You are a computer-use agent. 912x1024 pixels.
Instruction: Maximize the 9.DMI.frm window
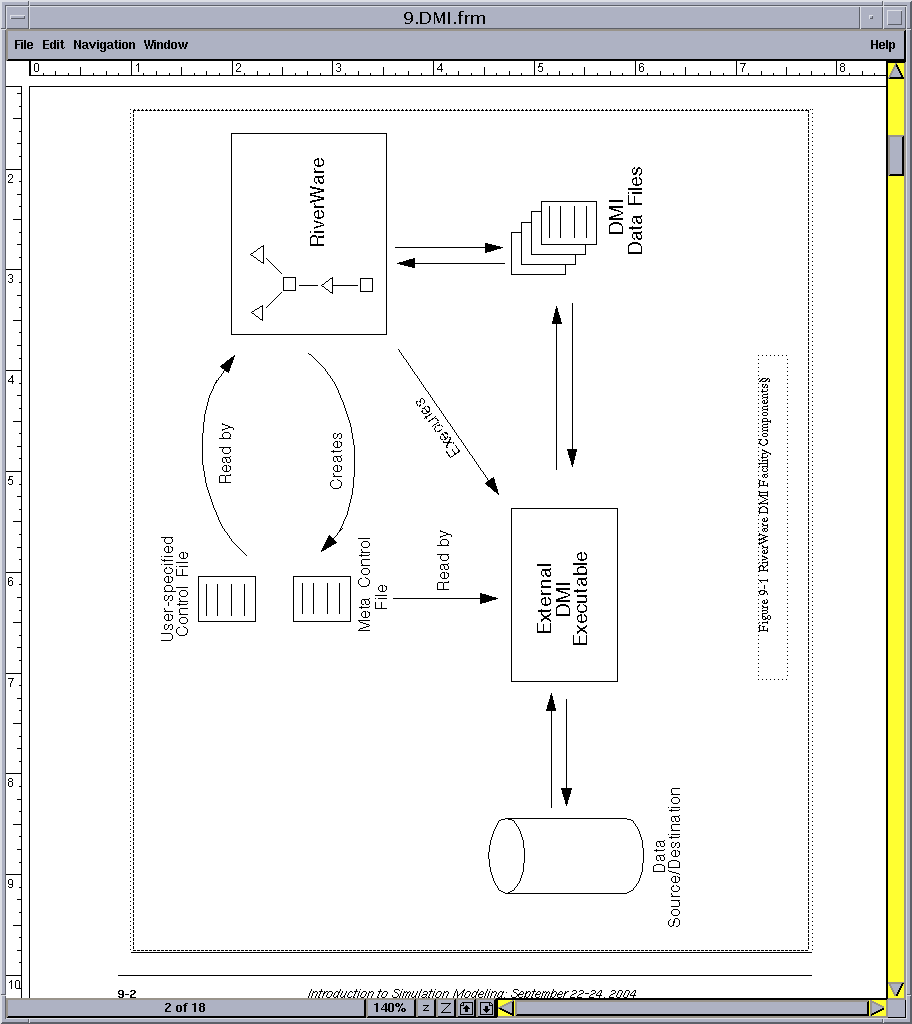pos(893,17)
